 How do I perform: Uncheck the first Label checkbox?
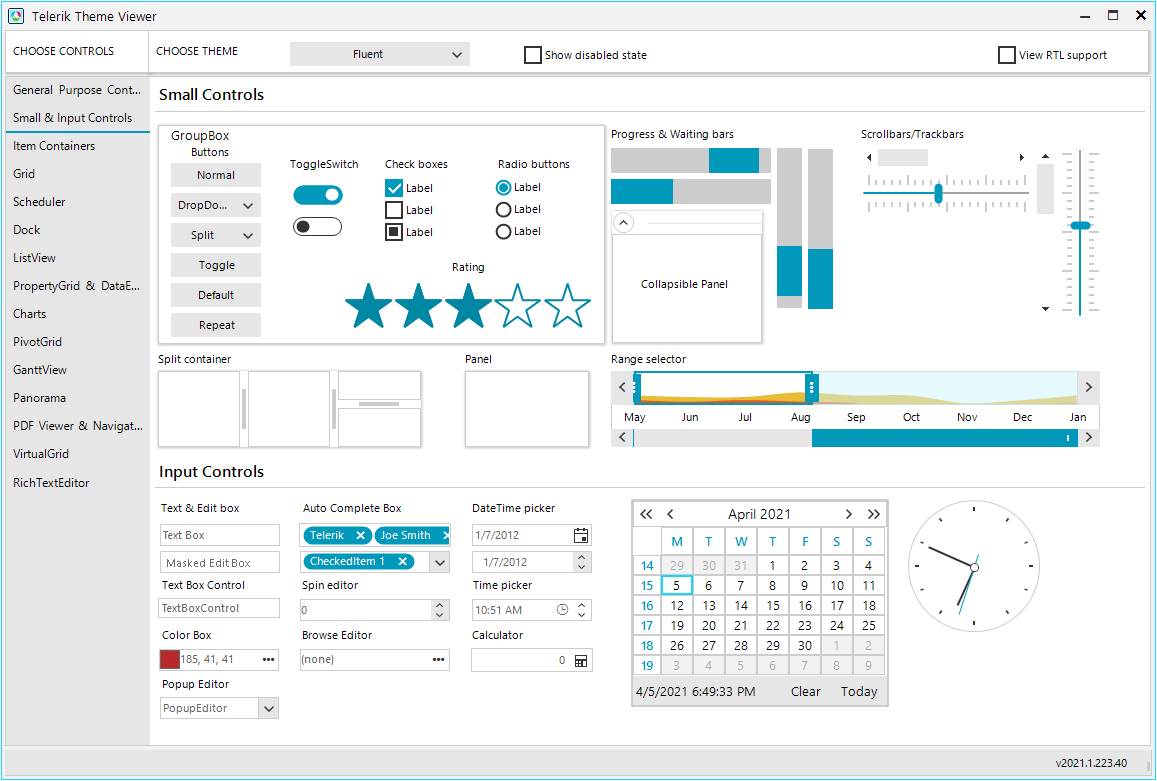[x=394, y=187]
